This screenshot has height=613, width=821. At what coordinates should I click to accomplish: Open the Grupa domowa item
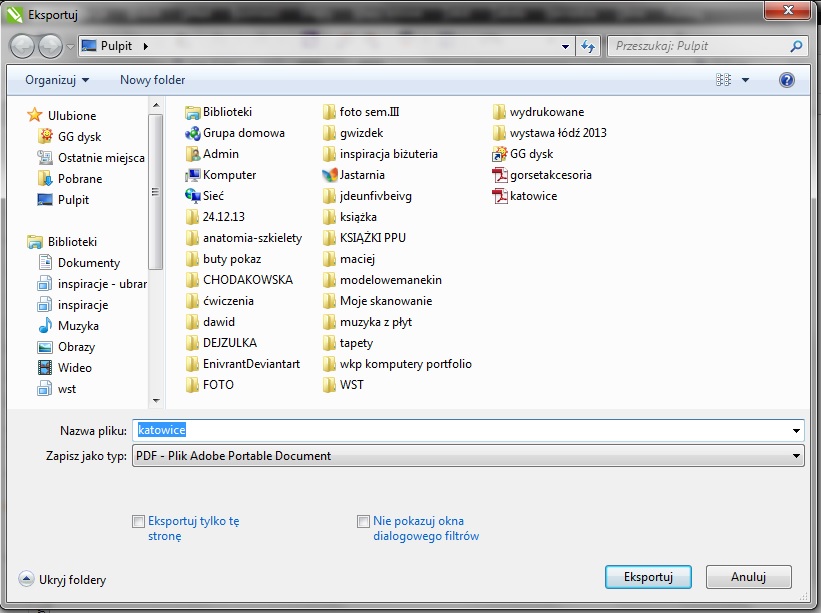[242, 133]
